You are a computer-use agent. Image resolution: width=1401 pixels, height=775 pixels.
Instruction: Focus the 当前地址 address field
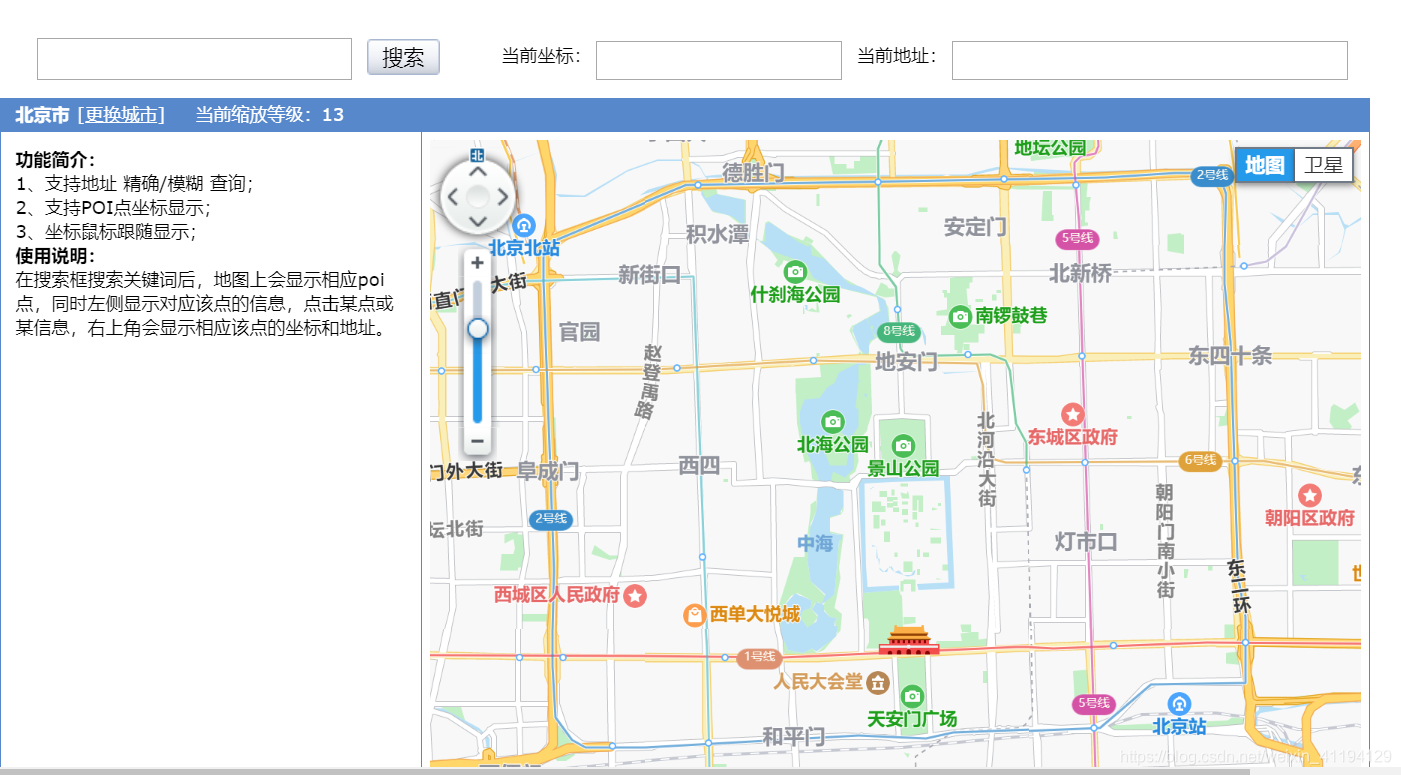[x=1150, y=60]
